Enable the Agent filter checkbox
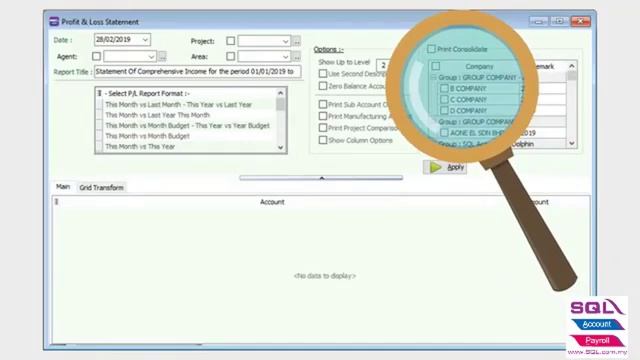This screenshot has height=360, width=640. pos(96,56)
